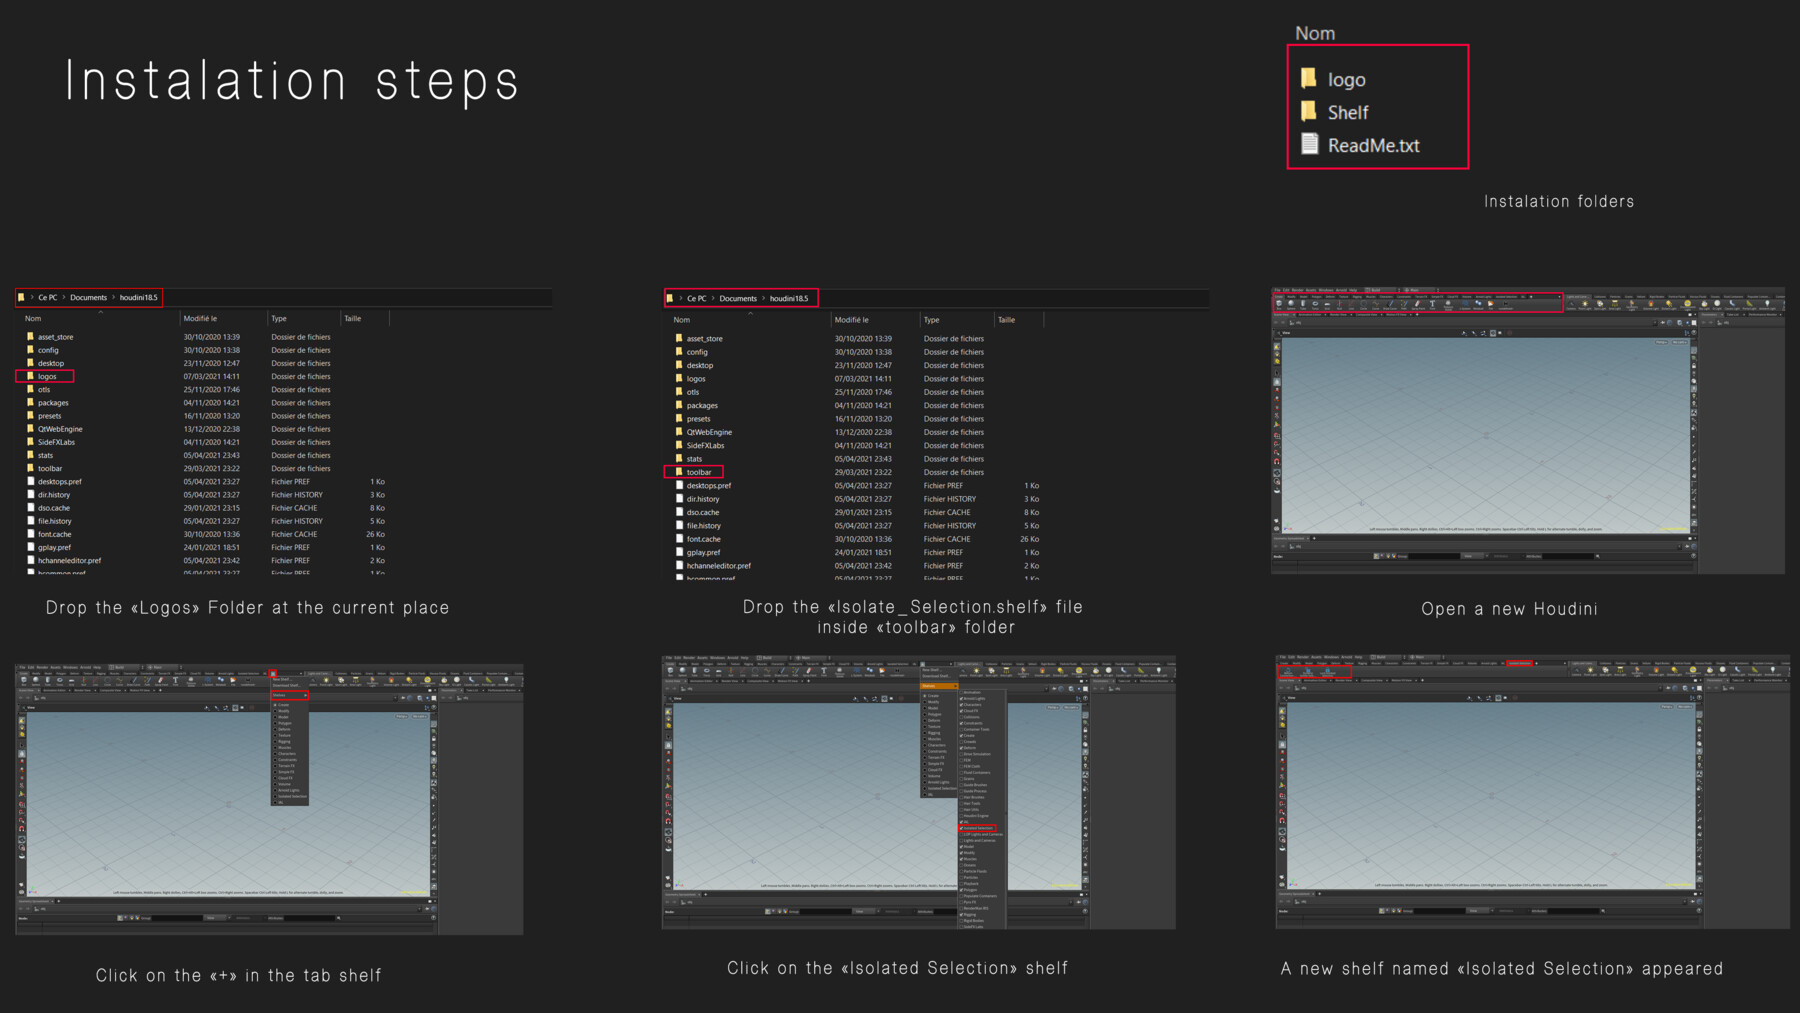Select 'font.cache' file name in middle explorer
This screenshot has width=1800, height=1013.
pyautogui.click(x=704, y=538)
